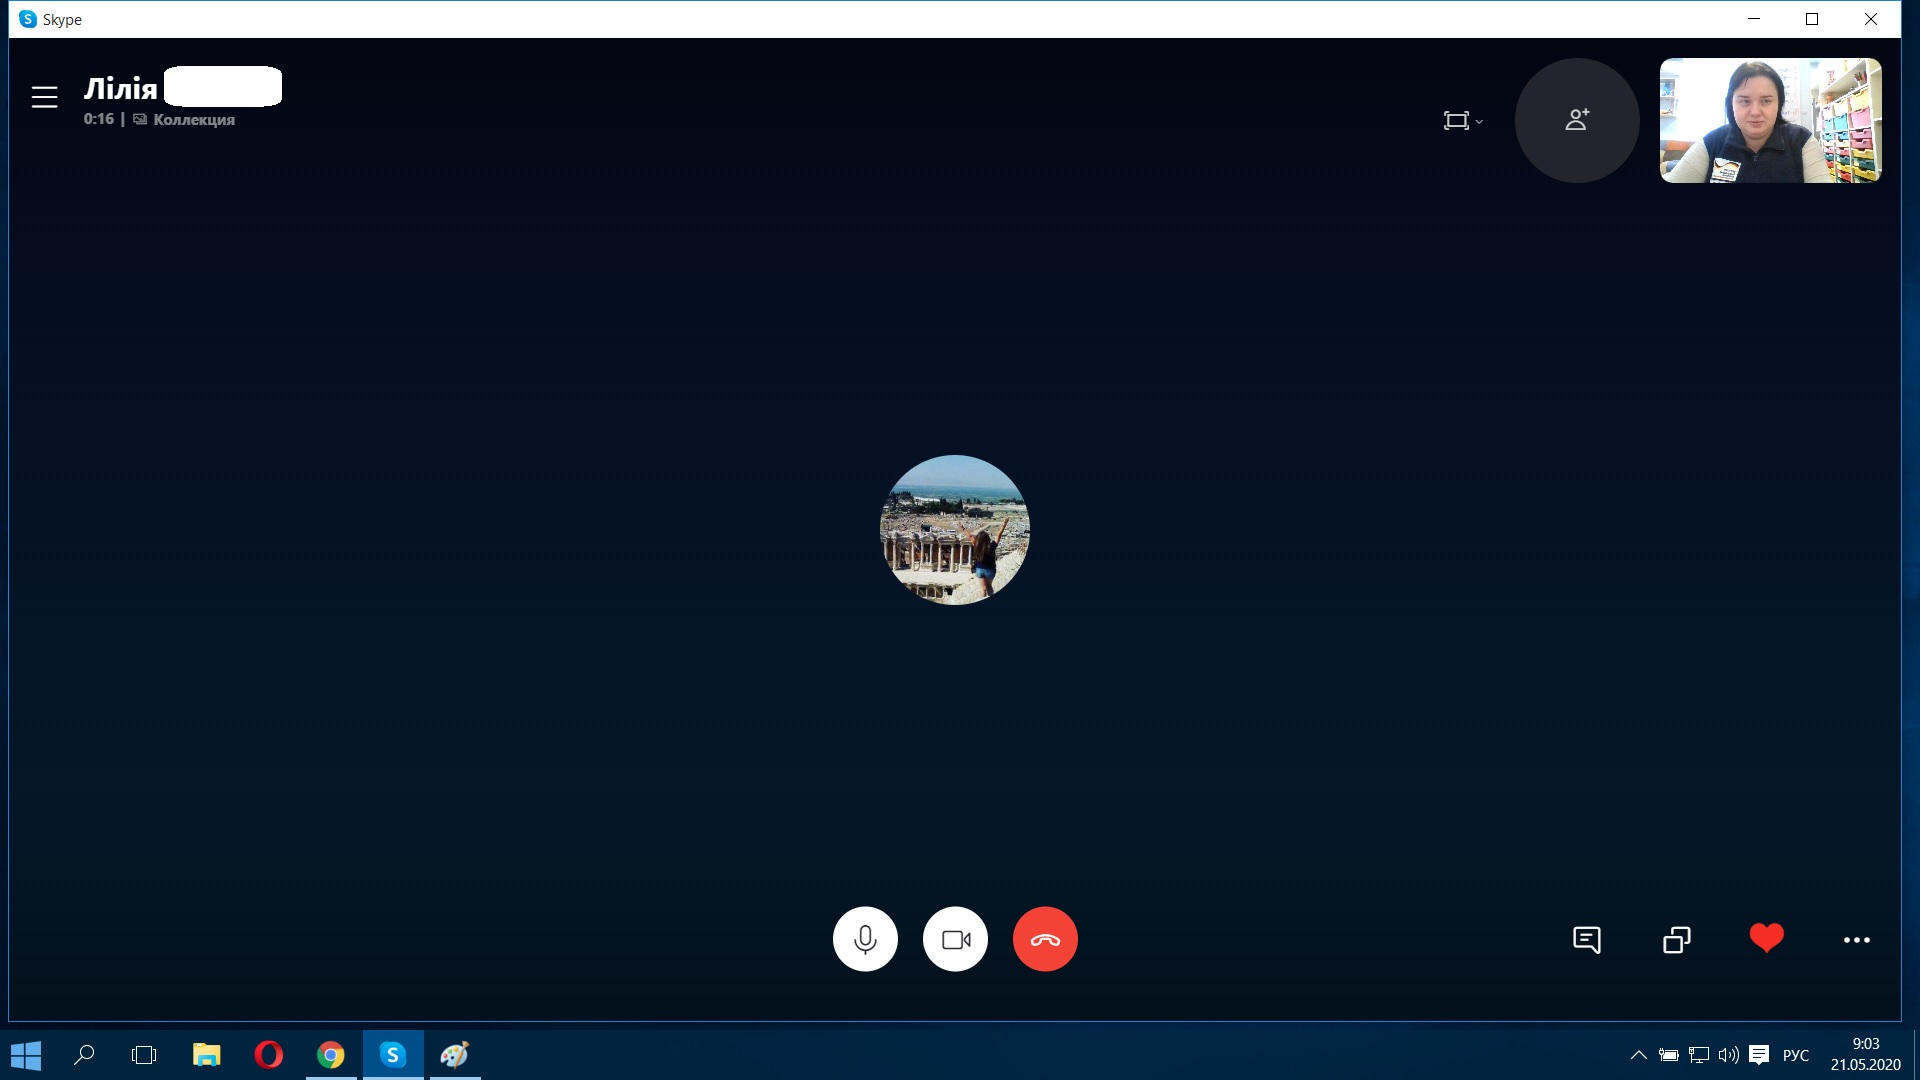This screenshot has width=1920, height=1080.
Task: Open the hamburger menu in Skype
Action: click(x=44, y=97)
